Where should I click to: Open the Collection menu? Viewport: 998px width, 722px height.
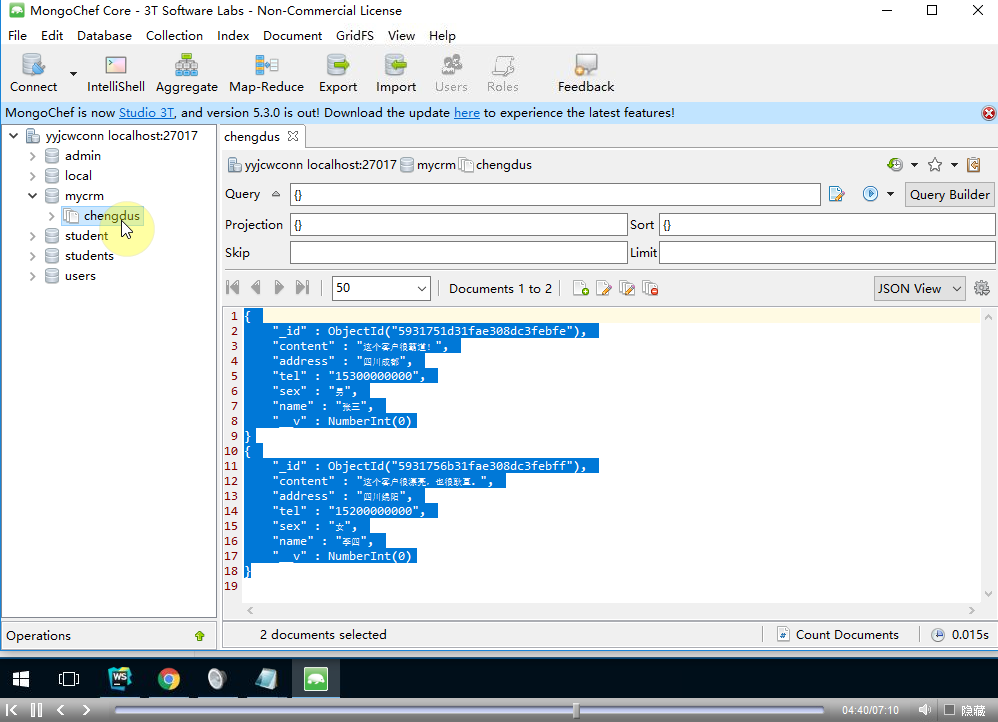174,35
